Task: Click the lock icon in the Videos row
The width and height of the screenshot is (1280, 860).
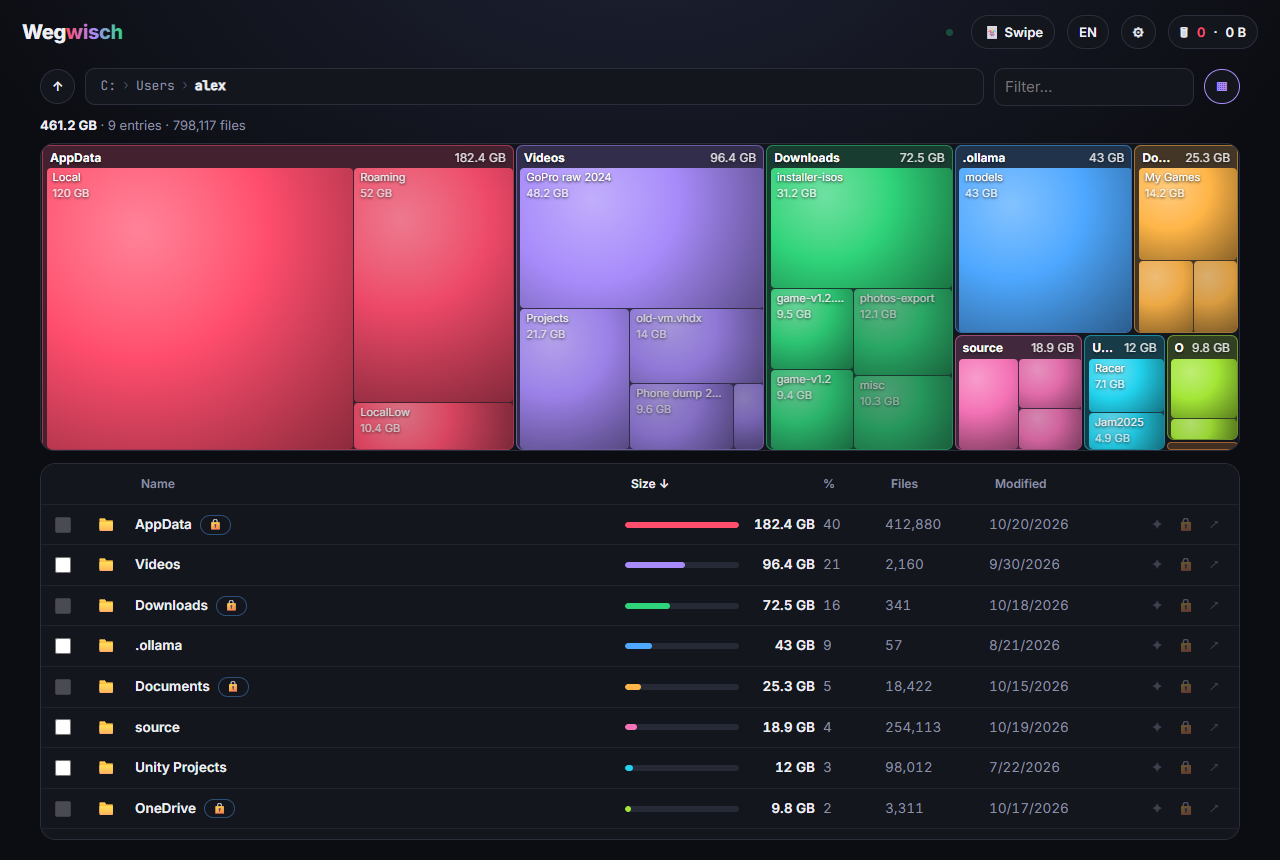Action: (x=1186, y=565)
